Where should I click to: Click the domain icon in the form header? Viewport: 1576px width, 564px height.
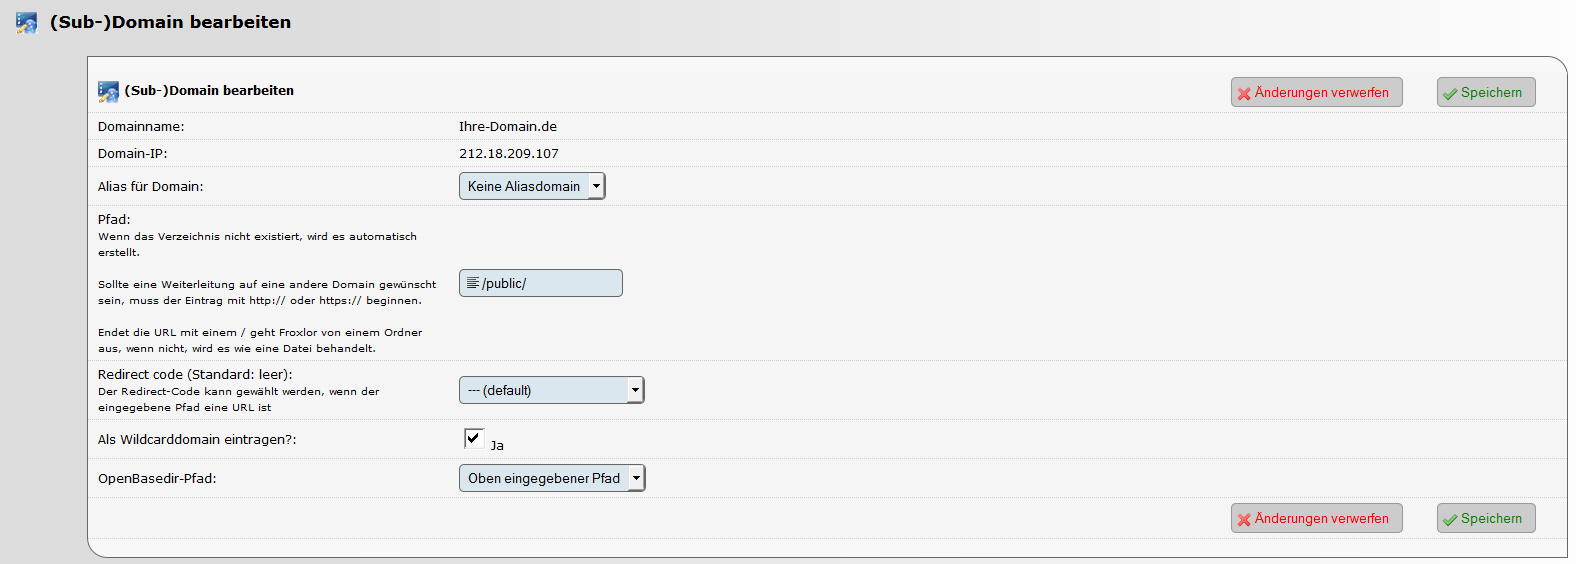tap(108, 92)
